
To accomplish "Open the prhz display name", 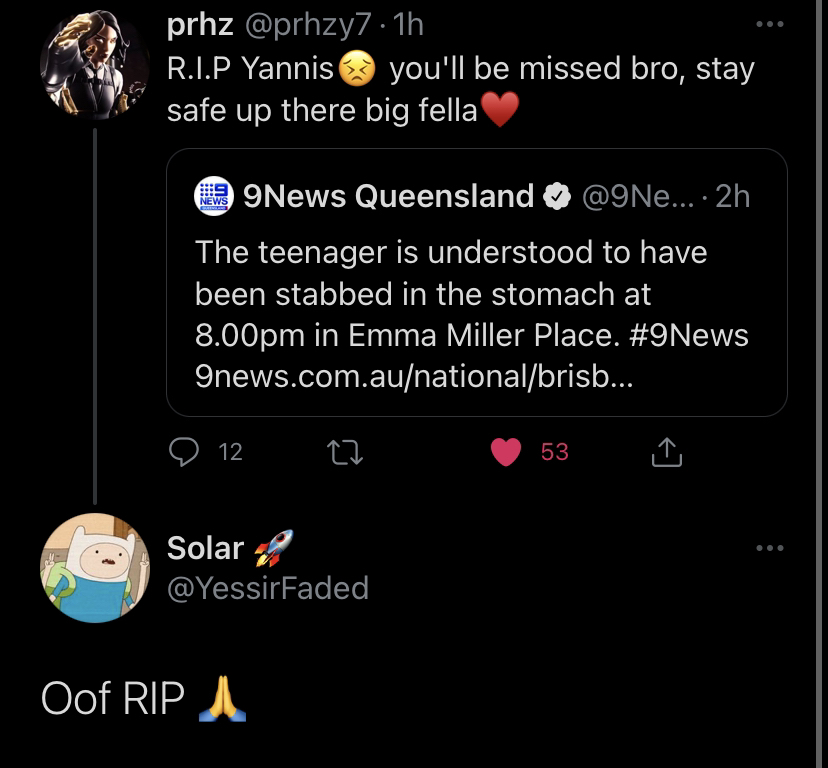I will tap(200, 25).
